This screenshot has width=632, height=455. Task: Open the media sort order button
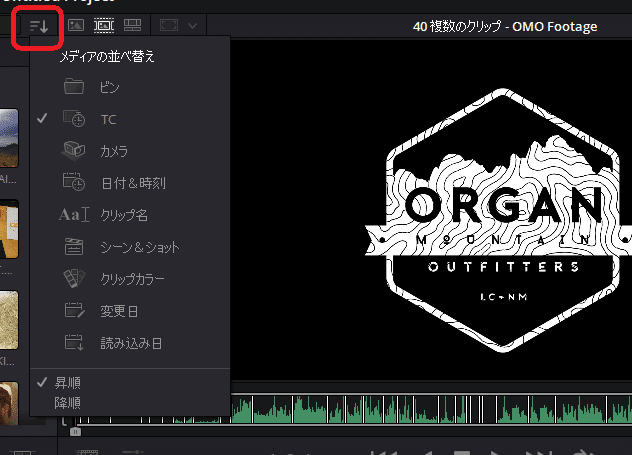(39, 27)
